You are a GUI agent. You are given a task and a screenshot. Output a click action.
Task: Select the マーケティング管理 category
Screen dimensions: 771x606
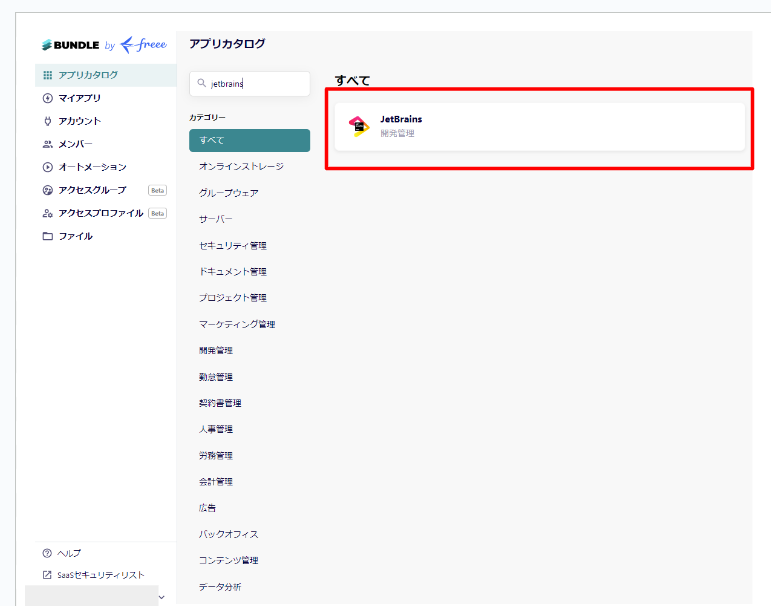coord(237,324)
